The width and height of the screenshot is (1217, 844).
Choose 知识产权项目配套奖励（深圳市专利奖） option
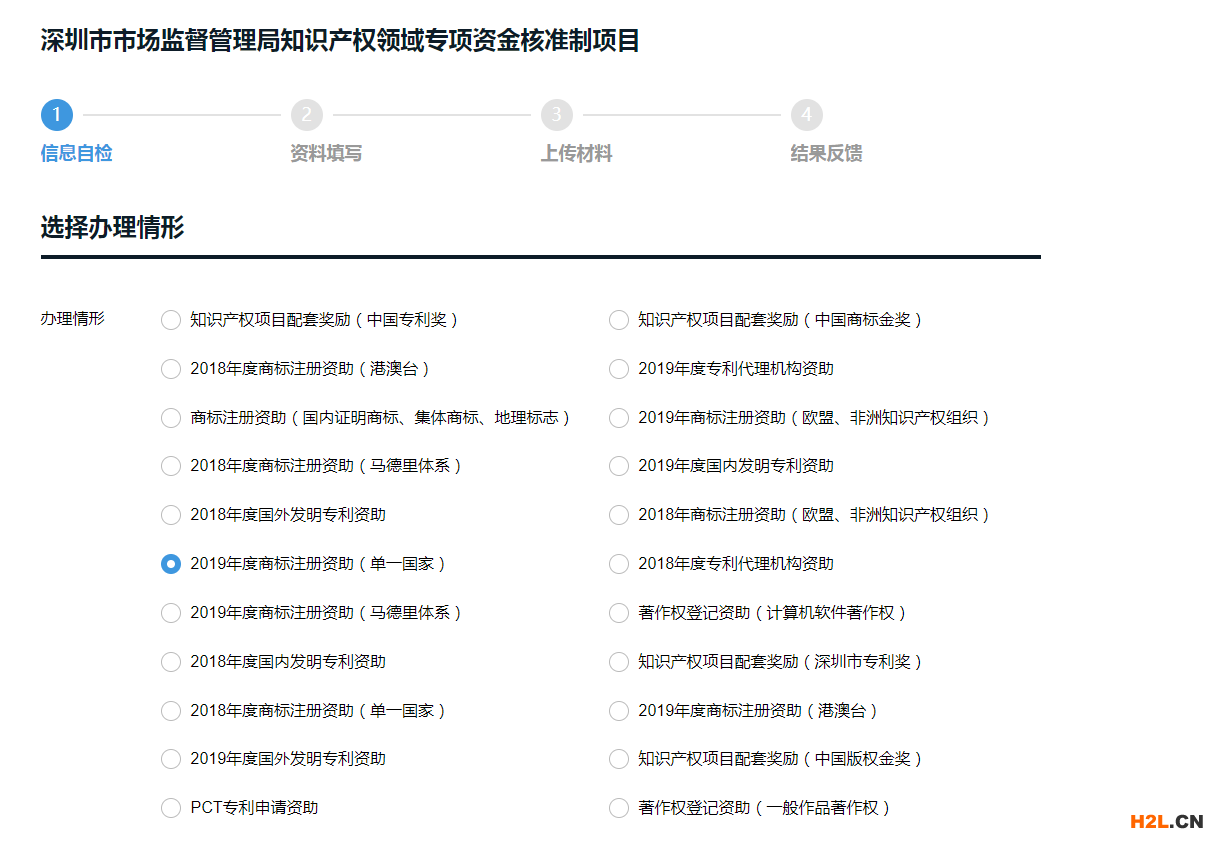619,662
